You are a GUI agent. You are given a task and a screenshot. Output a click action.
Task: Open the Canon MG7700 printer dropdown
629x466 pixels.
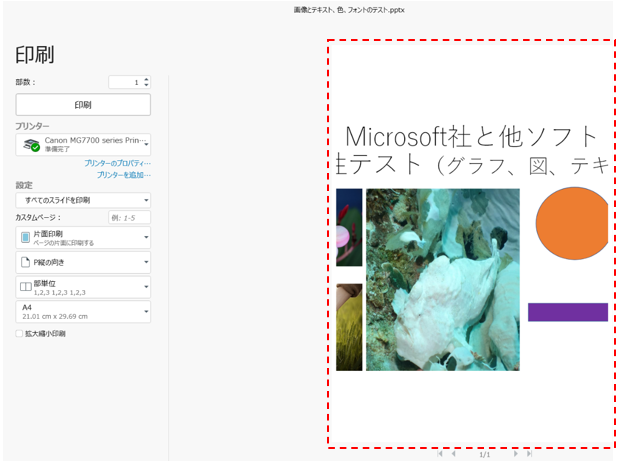pyautogui.click(x=83, y=145)
